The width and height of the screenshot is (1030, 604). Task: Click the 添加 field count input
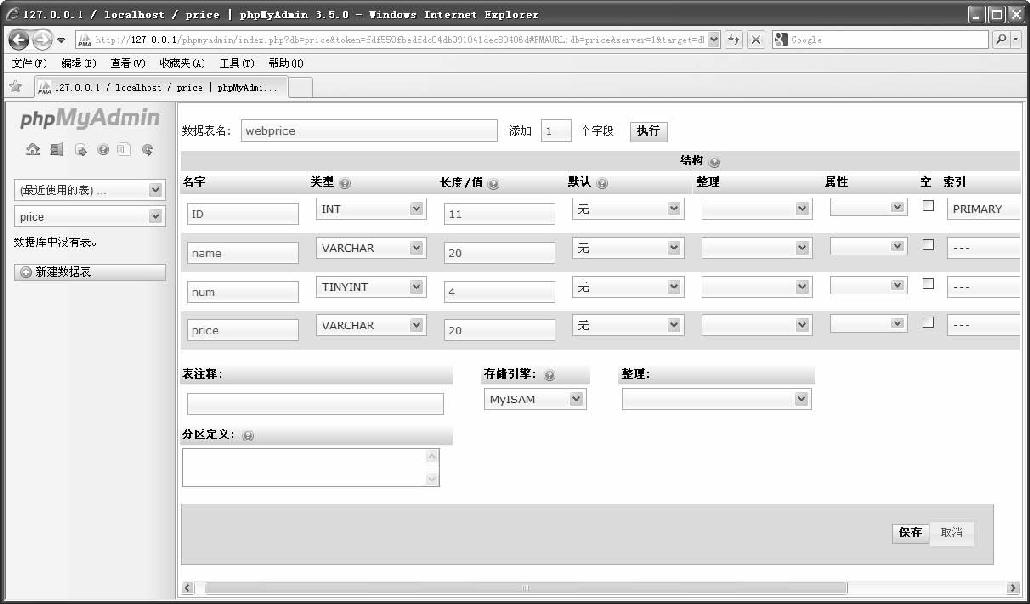click(x=556, y=131)
